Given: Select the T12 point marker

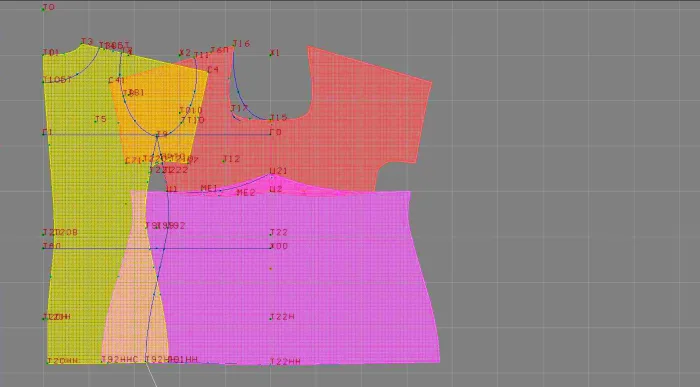Looking at the screenshot, I should tap(223, 161).
